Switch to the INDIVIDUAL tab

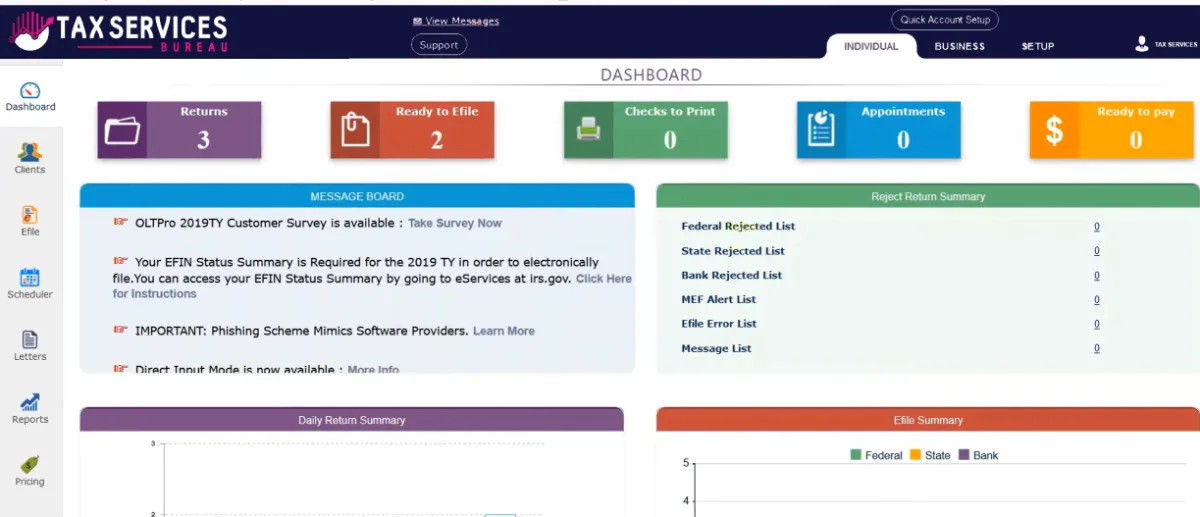point(871,46)
